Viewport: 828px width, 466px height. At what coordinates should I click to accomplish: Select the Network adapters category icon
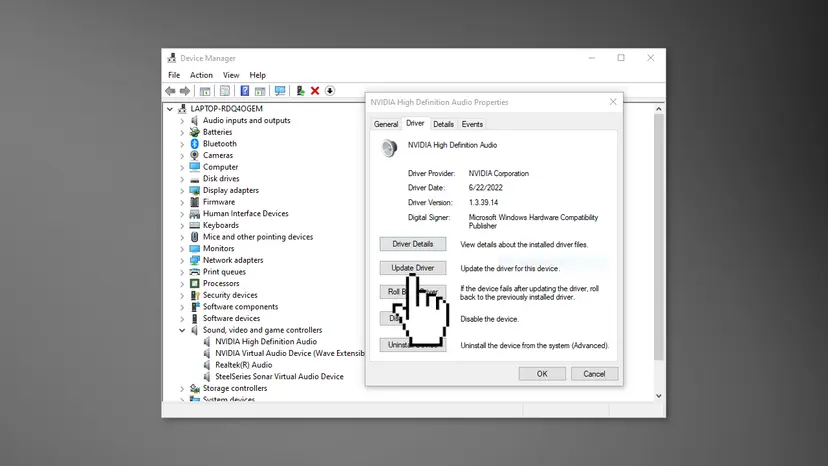(194, 260)
